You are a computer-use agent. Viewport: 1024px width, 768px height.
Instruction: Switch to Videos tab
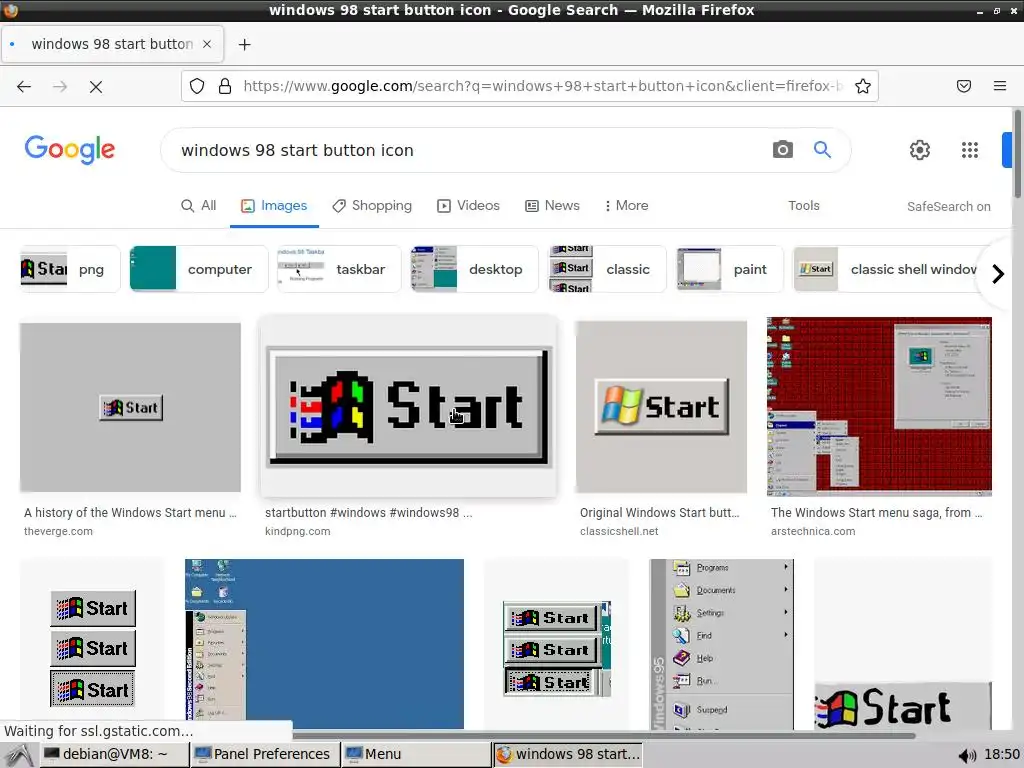point(468,206)
